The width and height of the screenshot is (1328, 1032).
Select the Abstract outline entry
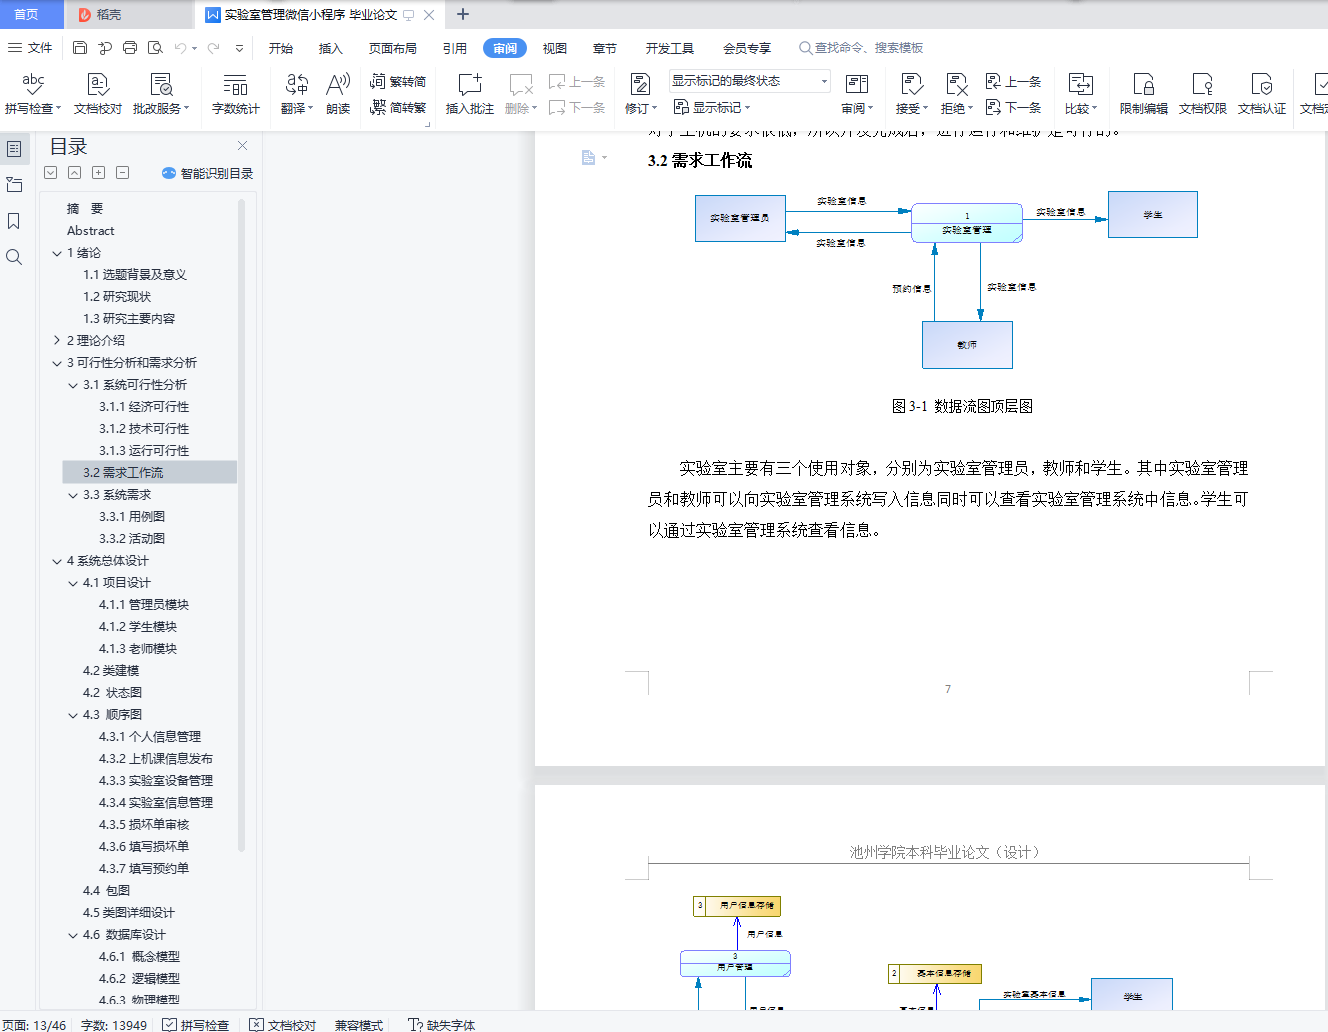tap(91, 231)
